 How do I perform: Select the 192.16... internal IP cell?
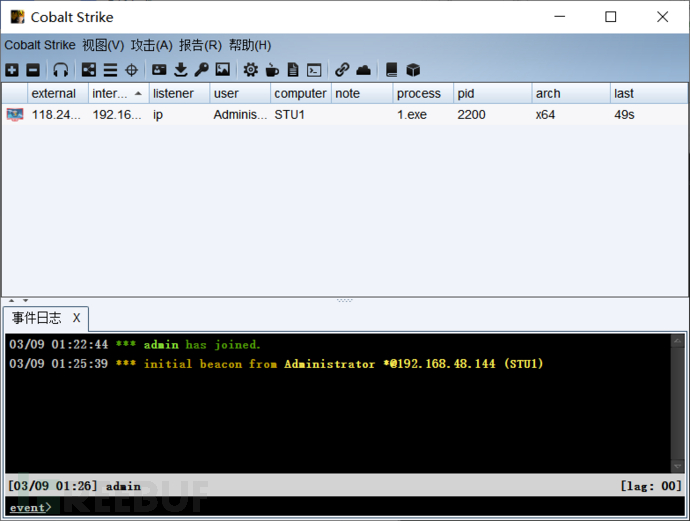pos(117,115)
